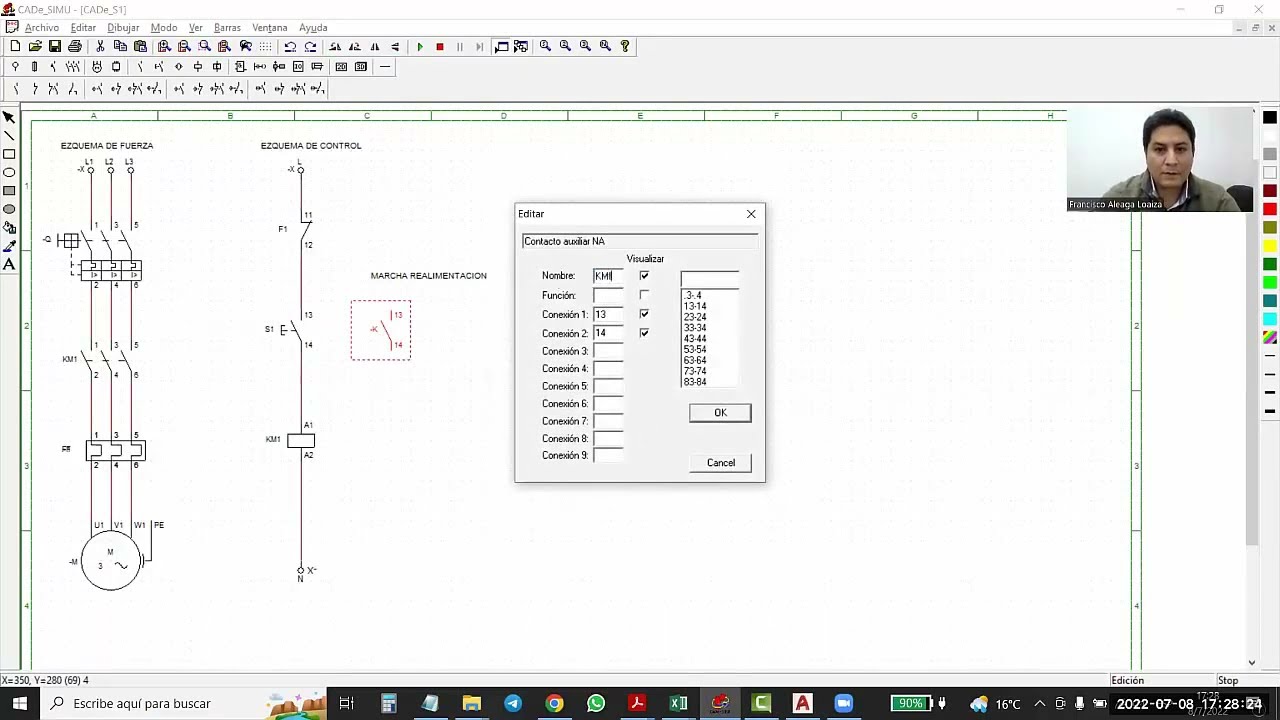Click the Cut scissors icon
Viewport: 1280px width, 720px height.
(100, 46)
